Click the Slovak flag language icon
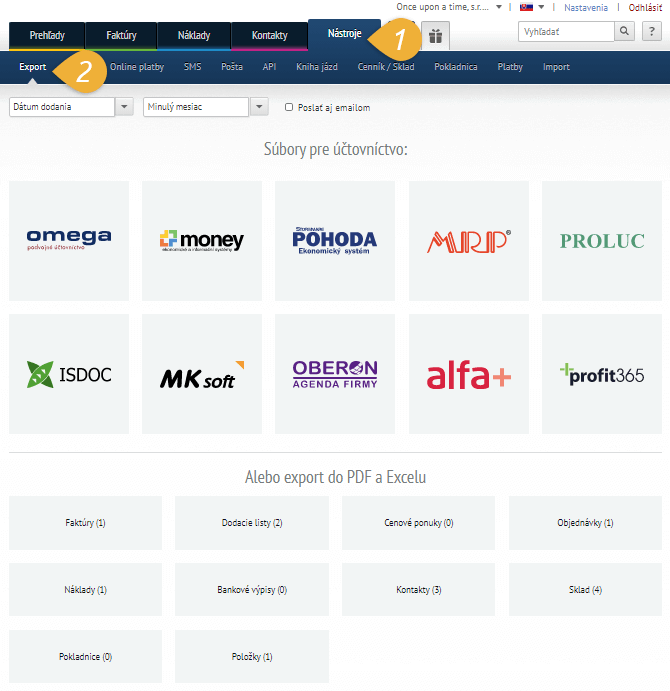The height and width of the screenshot is (691, 670). coord(526,7)
